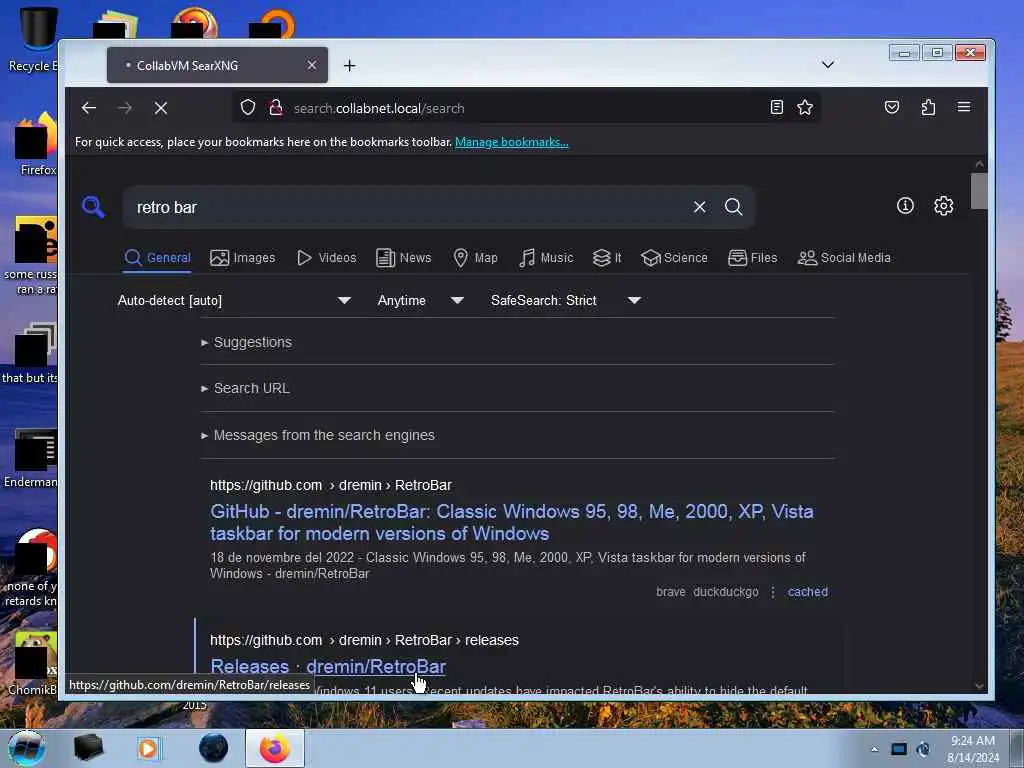
Task: Select the Enderman desktop icon
Action: point(31,458)
